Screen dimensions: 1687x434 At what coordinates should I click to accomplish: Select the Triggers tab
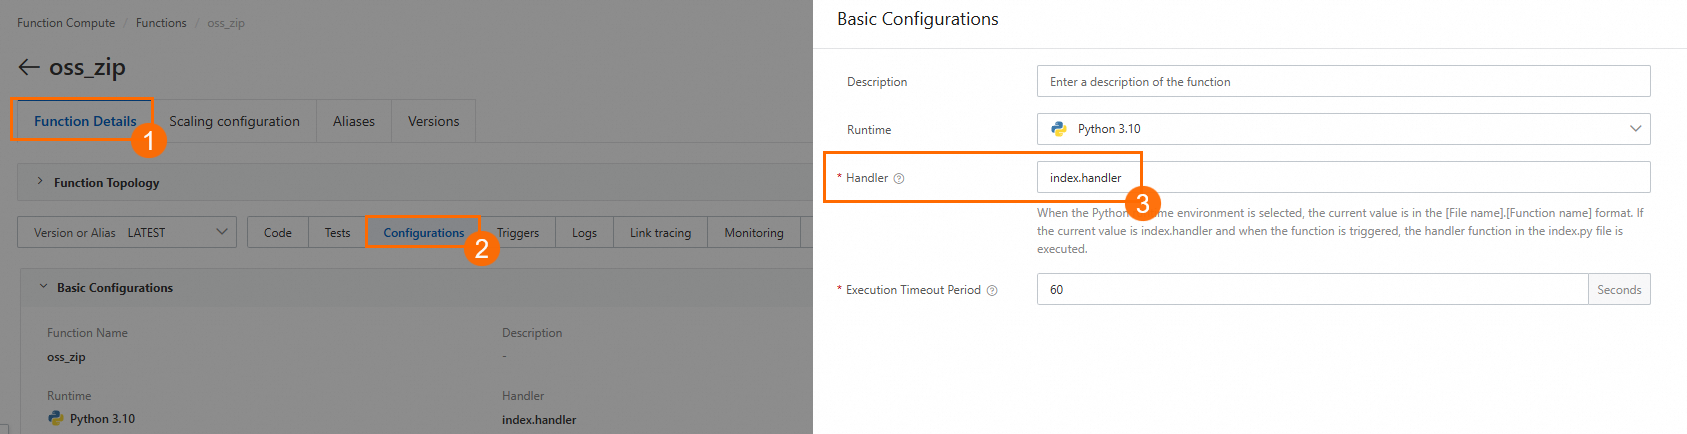coord(518,232)
